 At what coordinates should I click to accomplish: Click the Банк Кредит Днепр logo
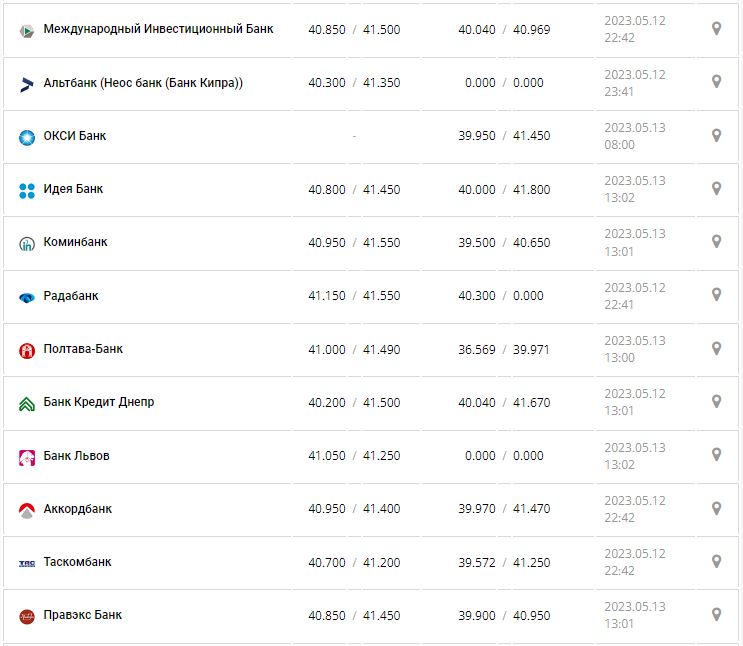pyautogui.click(x=27, y=403)
